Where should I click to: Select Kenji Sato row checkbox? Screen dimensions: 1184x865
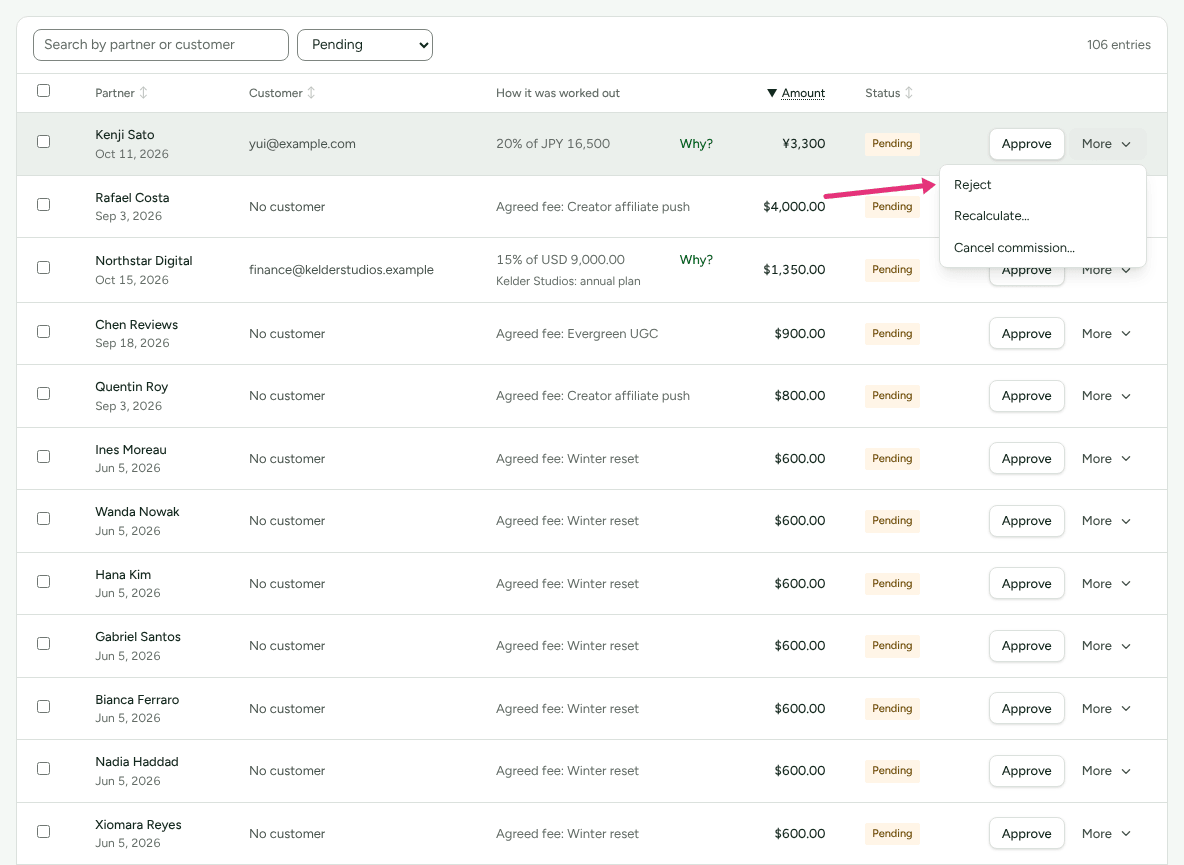coord(44,142)
